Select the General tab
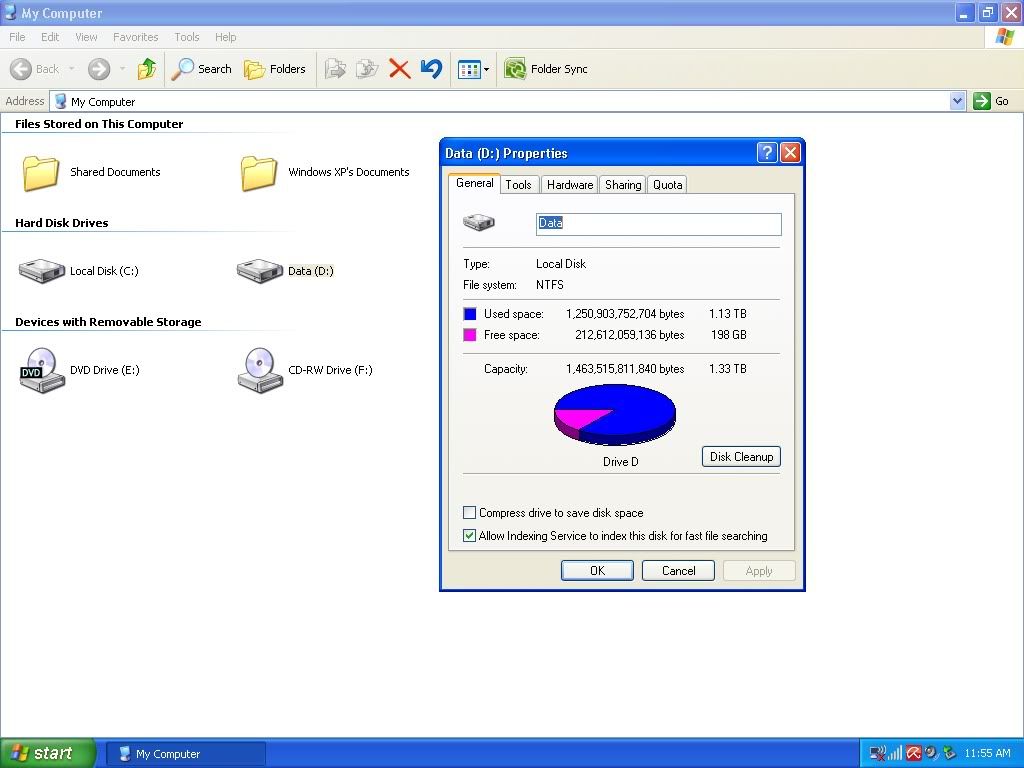The width and height of the screenshot is (1024, 768). pos(475,184)
